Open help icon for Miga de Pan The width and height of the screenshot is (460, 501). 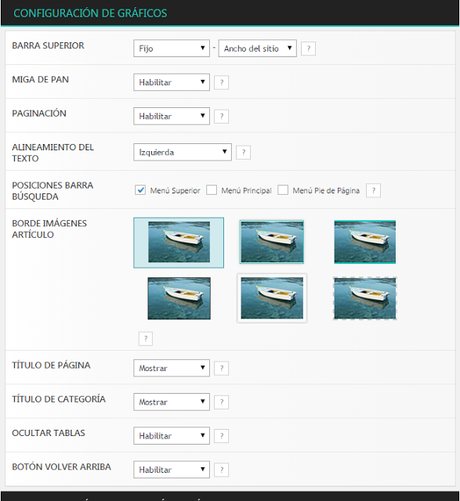click(221, 82)
